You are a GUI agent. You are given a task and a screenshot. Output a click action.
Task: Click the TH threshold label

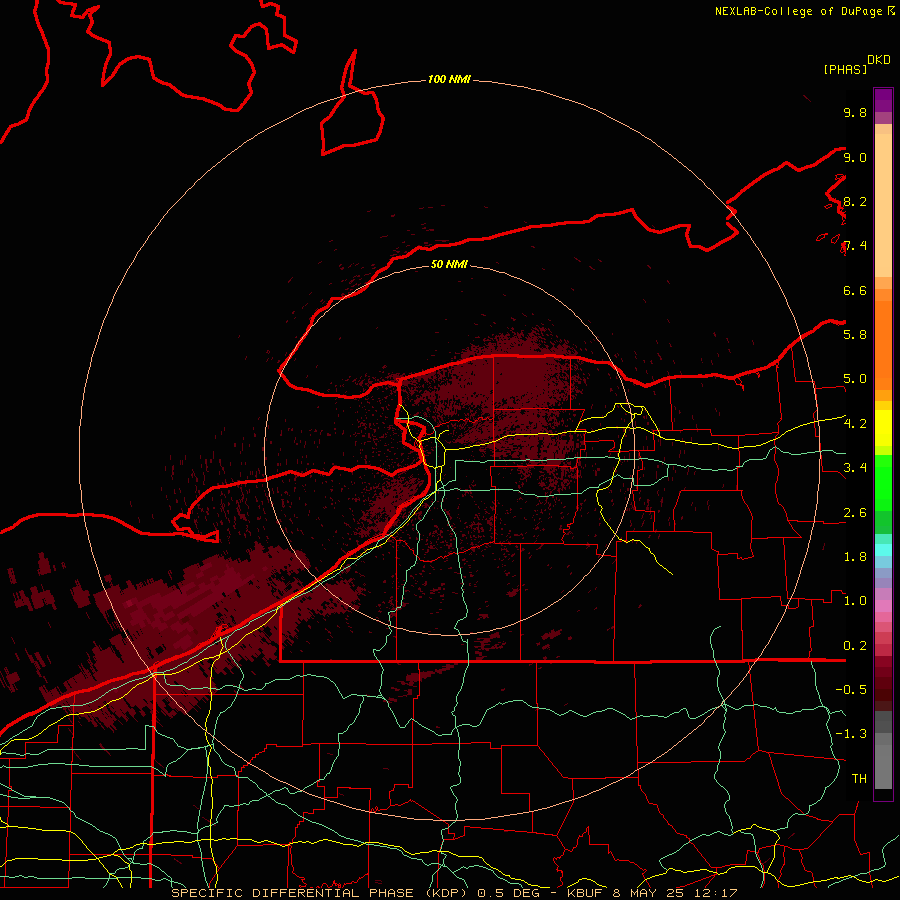click(859, 779)
